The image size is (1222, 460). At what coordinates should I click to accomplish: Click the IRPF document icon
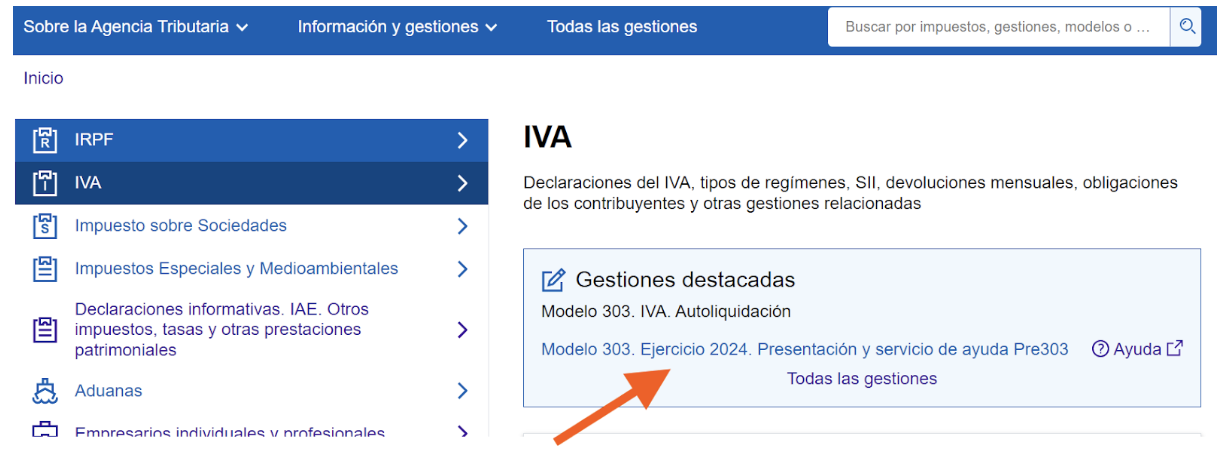(x=45, y=140)
